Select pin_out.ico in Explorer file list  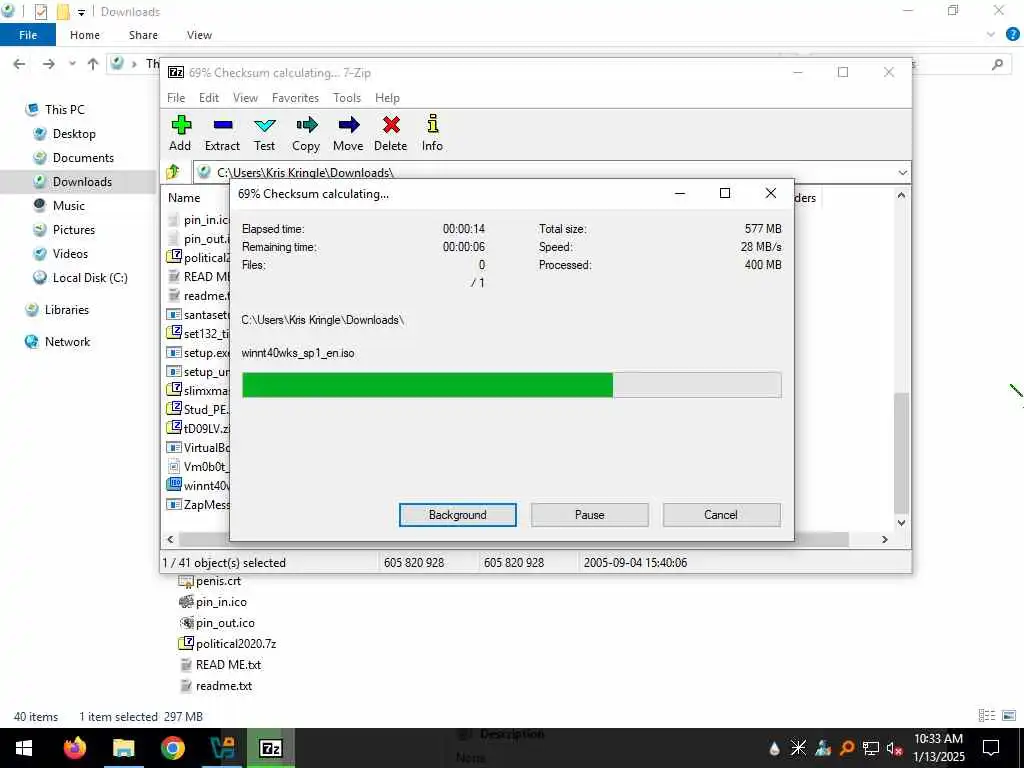pyautogui.click(x=217, y=622)
